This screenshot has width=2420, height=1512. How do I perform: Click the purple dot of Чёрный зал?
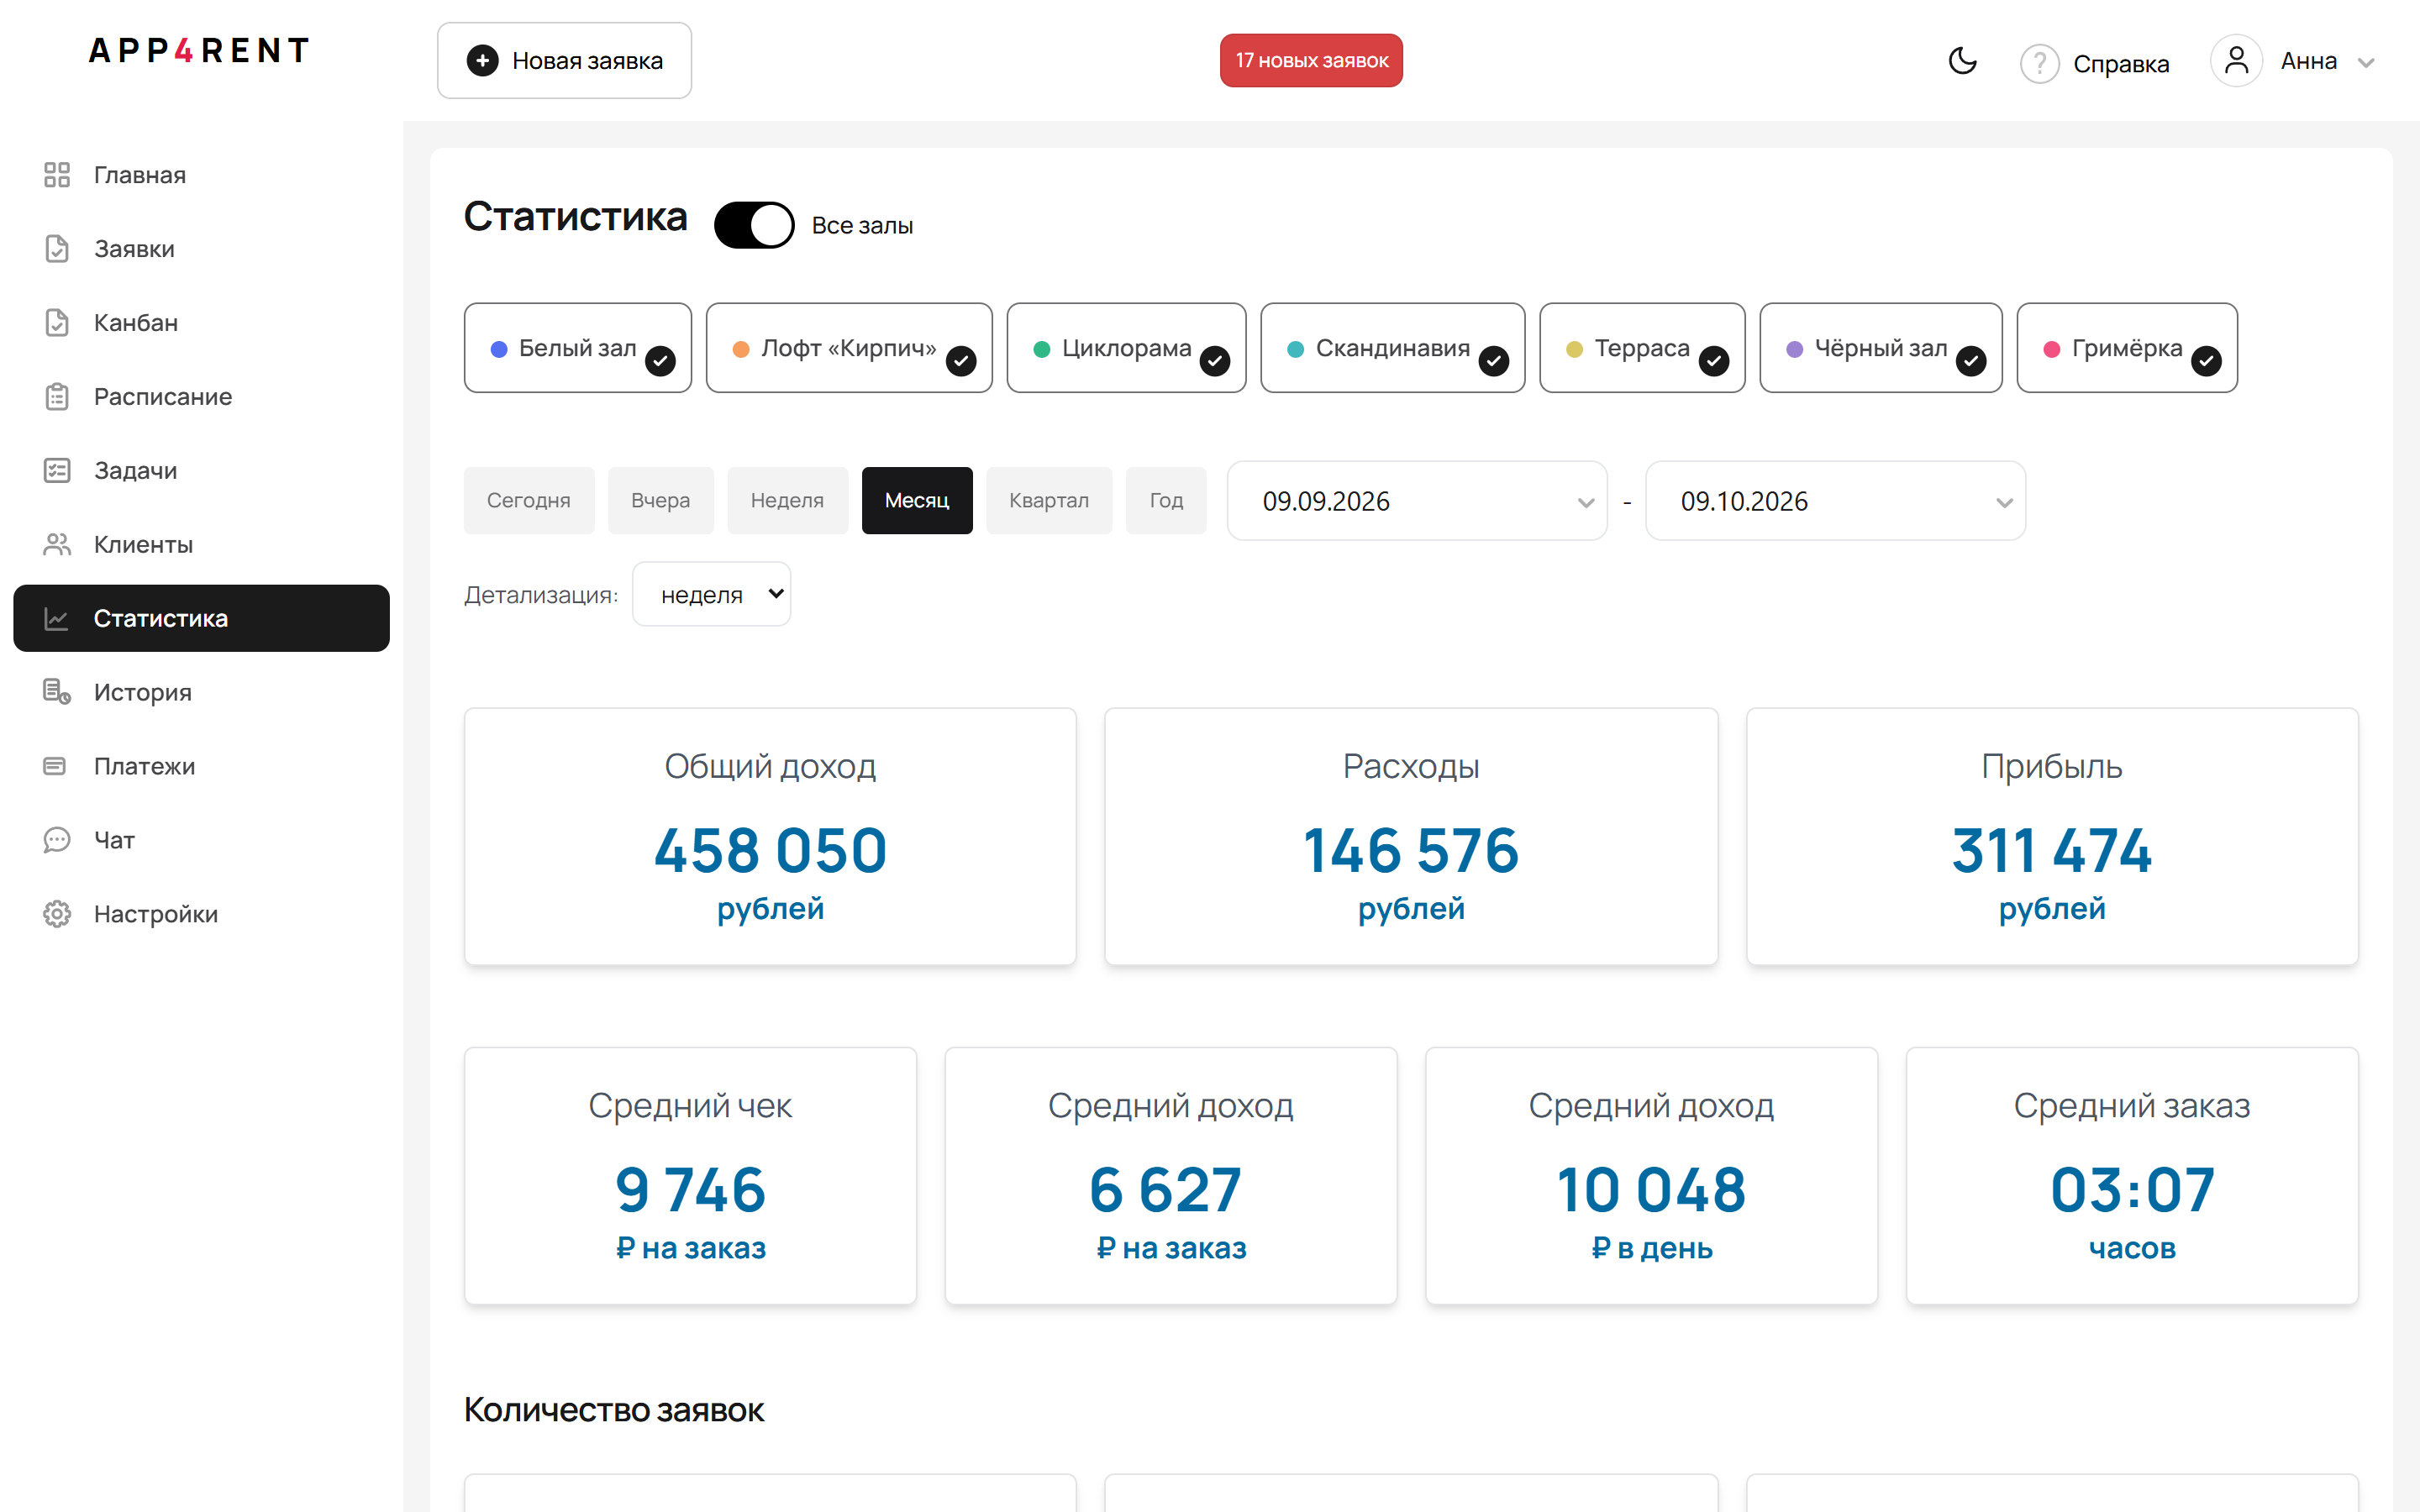click(1794, 349)
